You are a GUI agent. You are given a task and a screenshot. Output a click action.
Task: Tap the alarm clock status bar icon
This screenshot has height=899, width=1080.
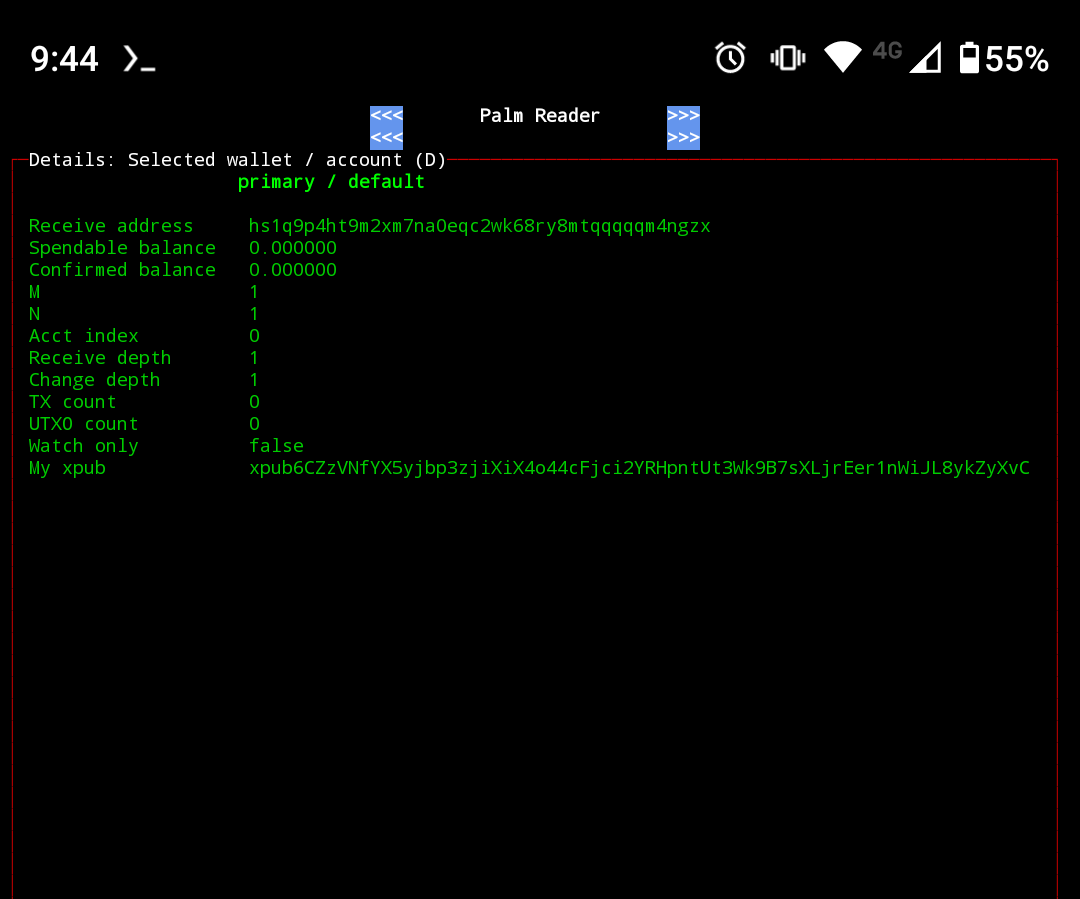tap(730, 58)
